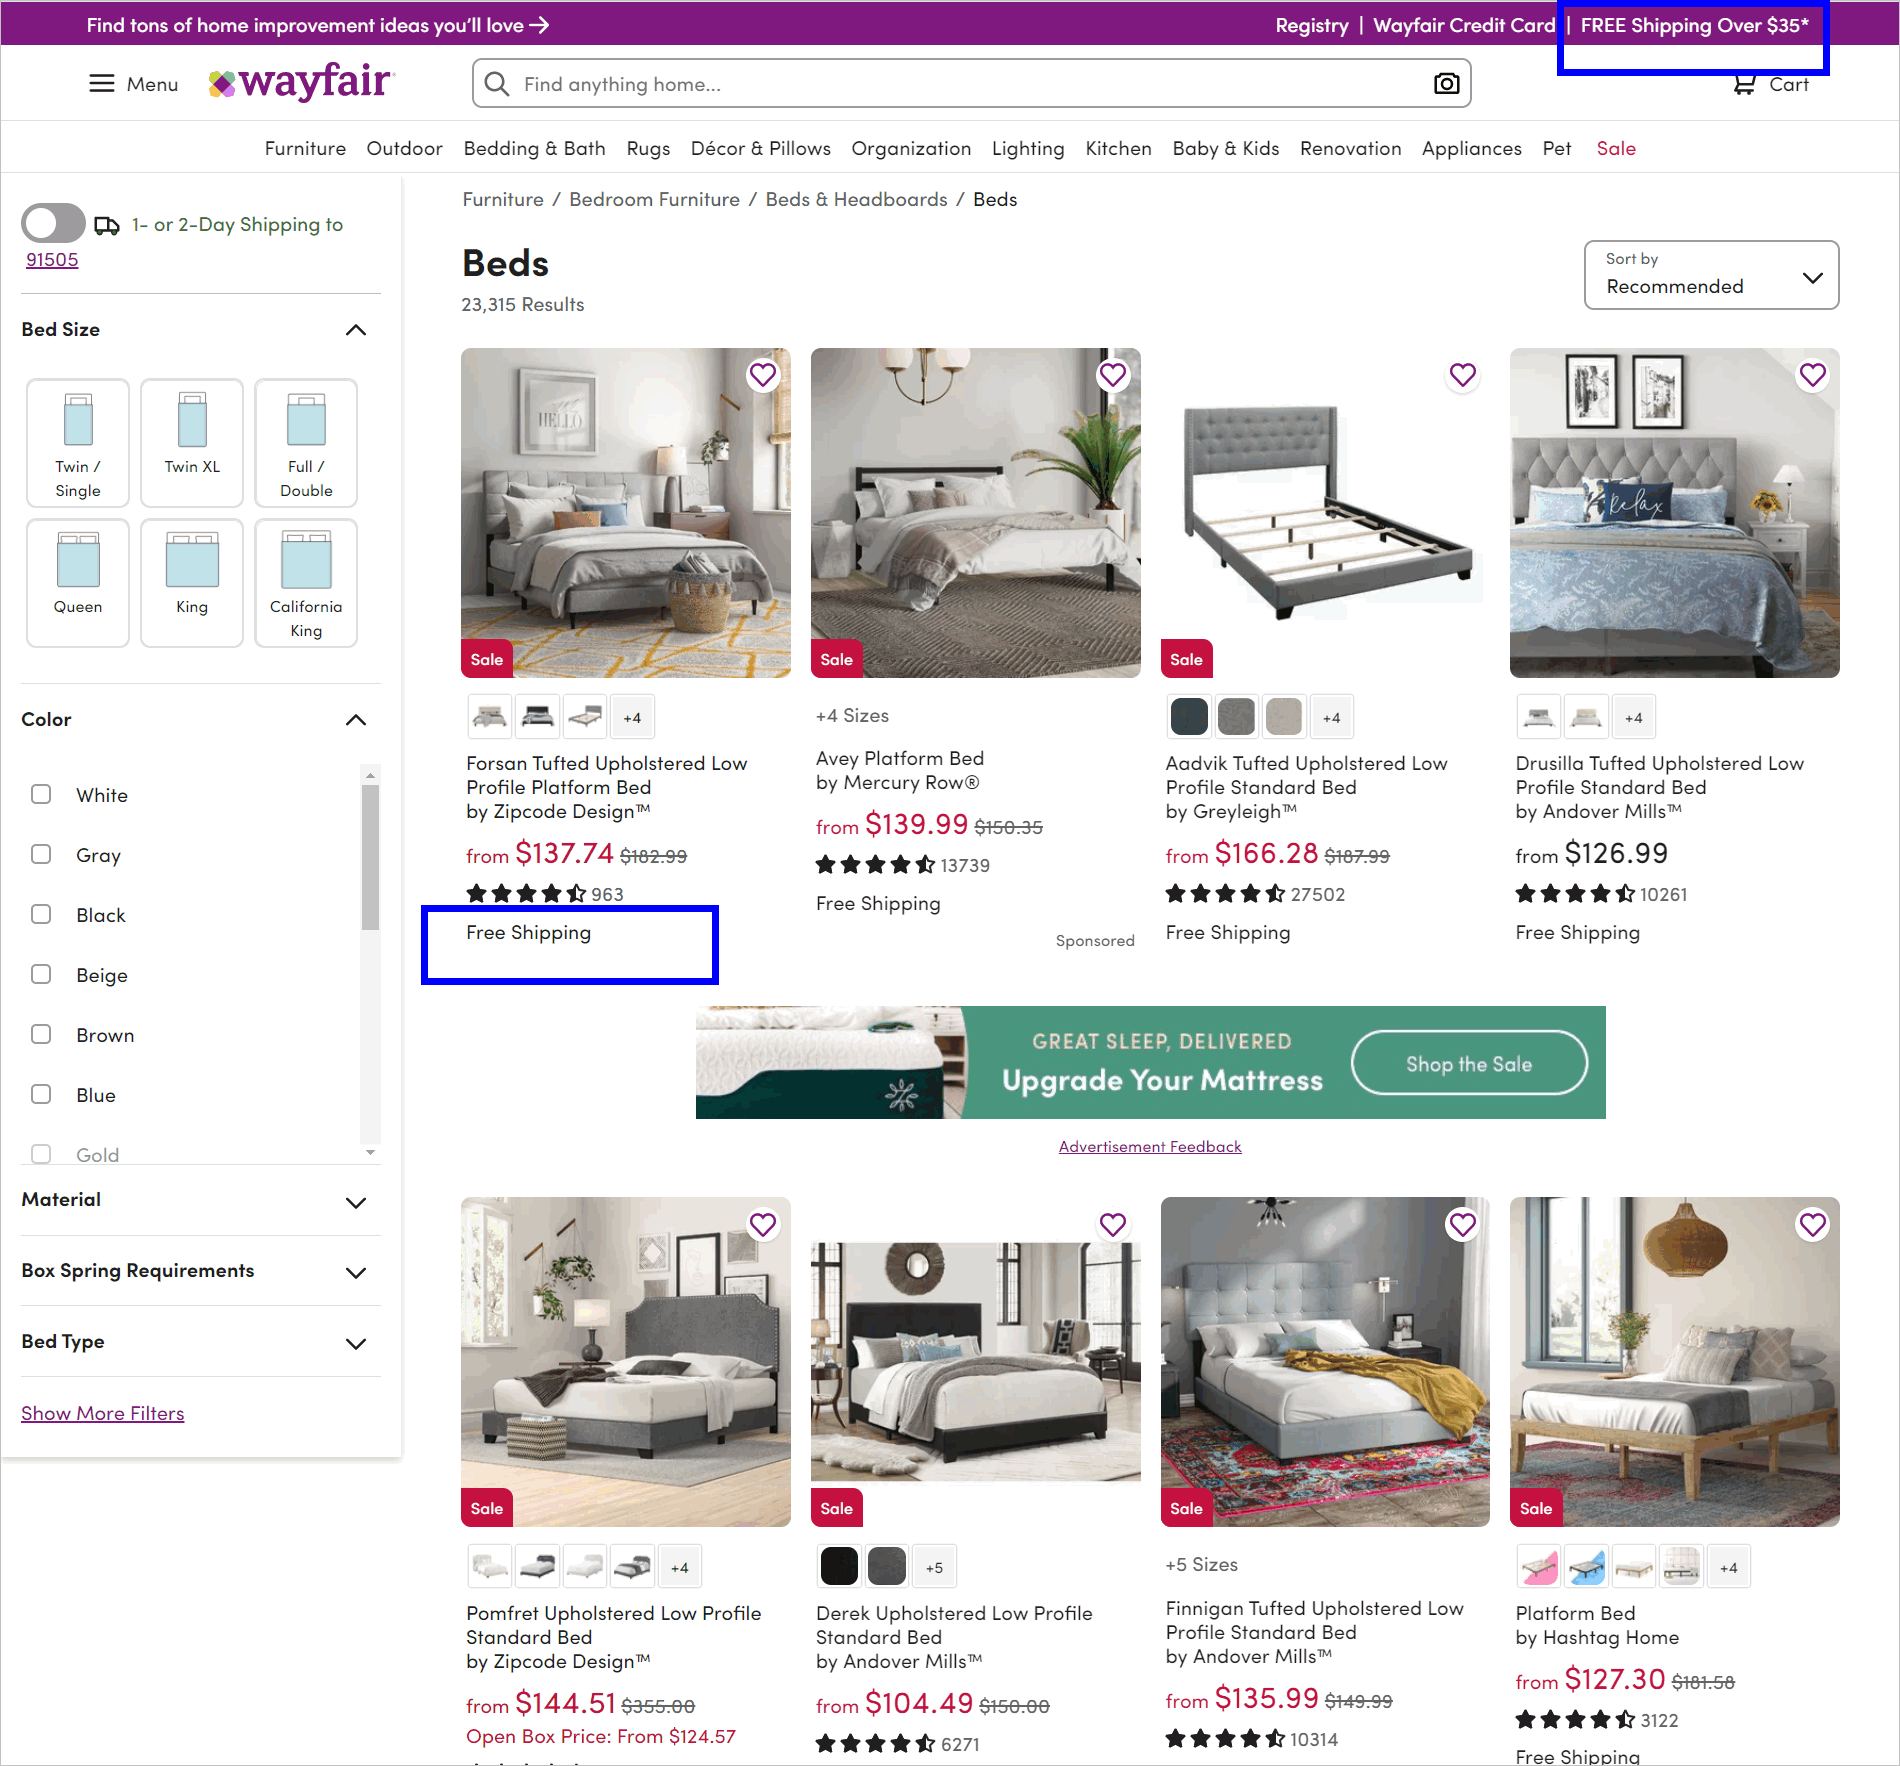Open the shopping cart

point(1771,84)
